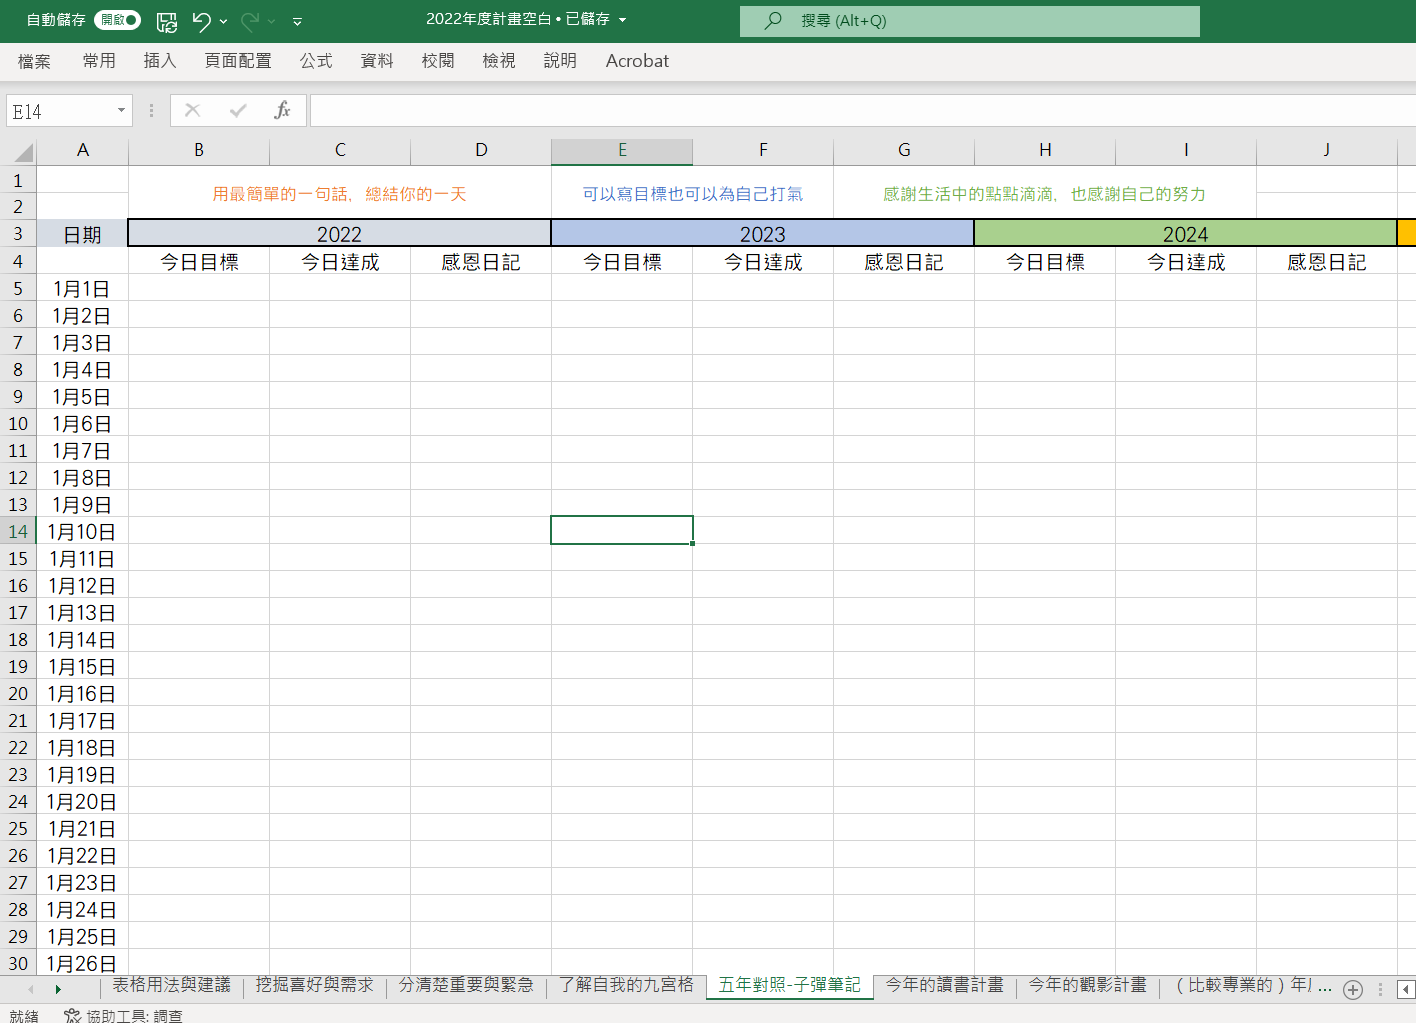Select row 14 header
The width and height of the screenshot is (1416, 1023).
18,531
